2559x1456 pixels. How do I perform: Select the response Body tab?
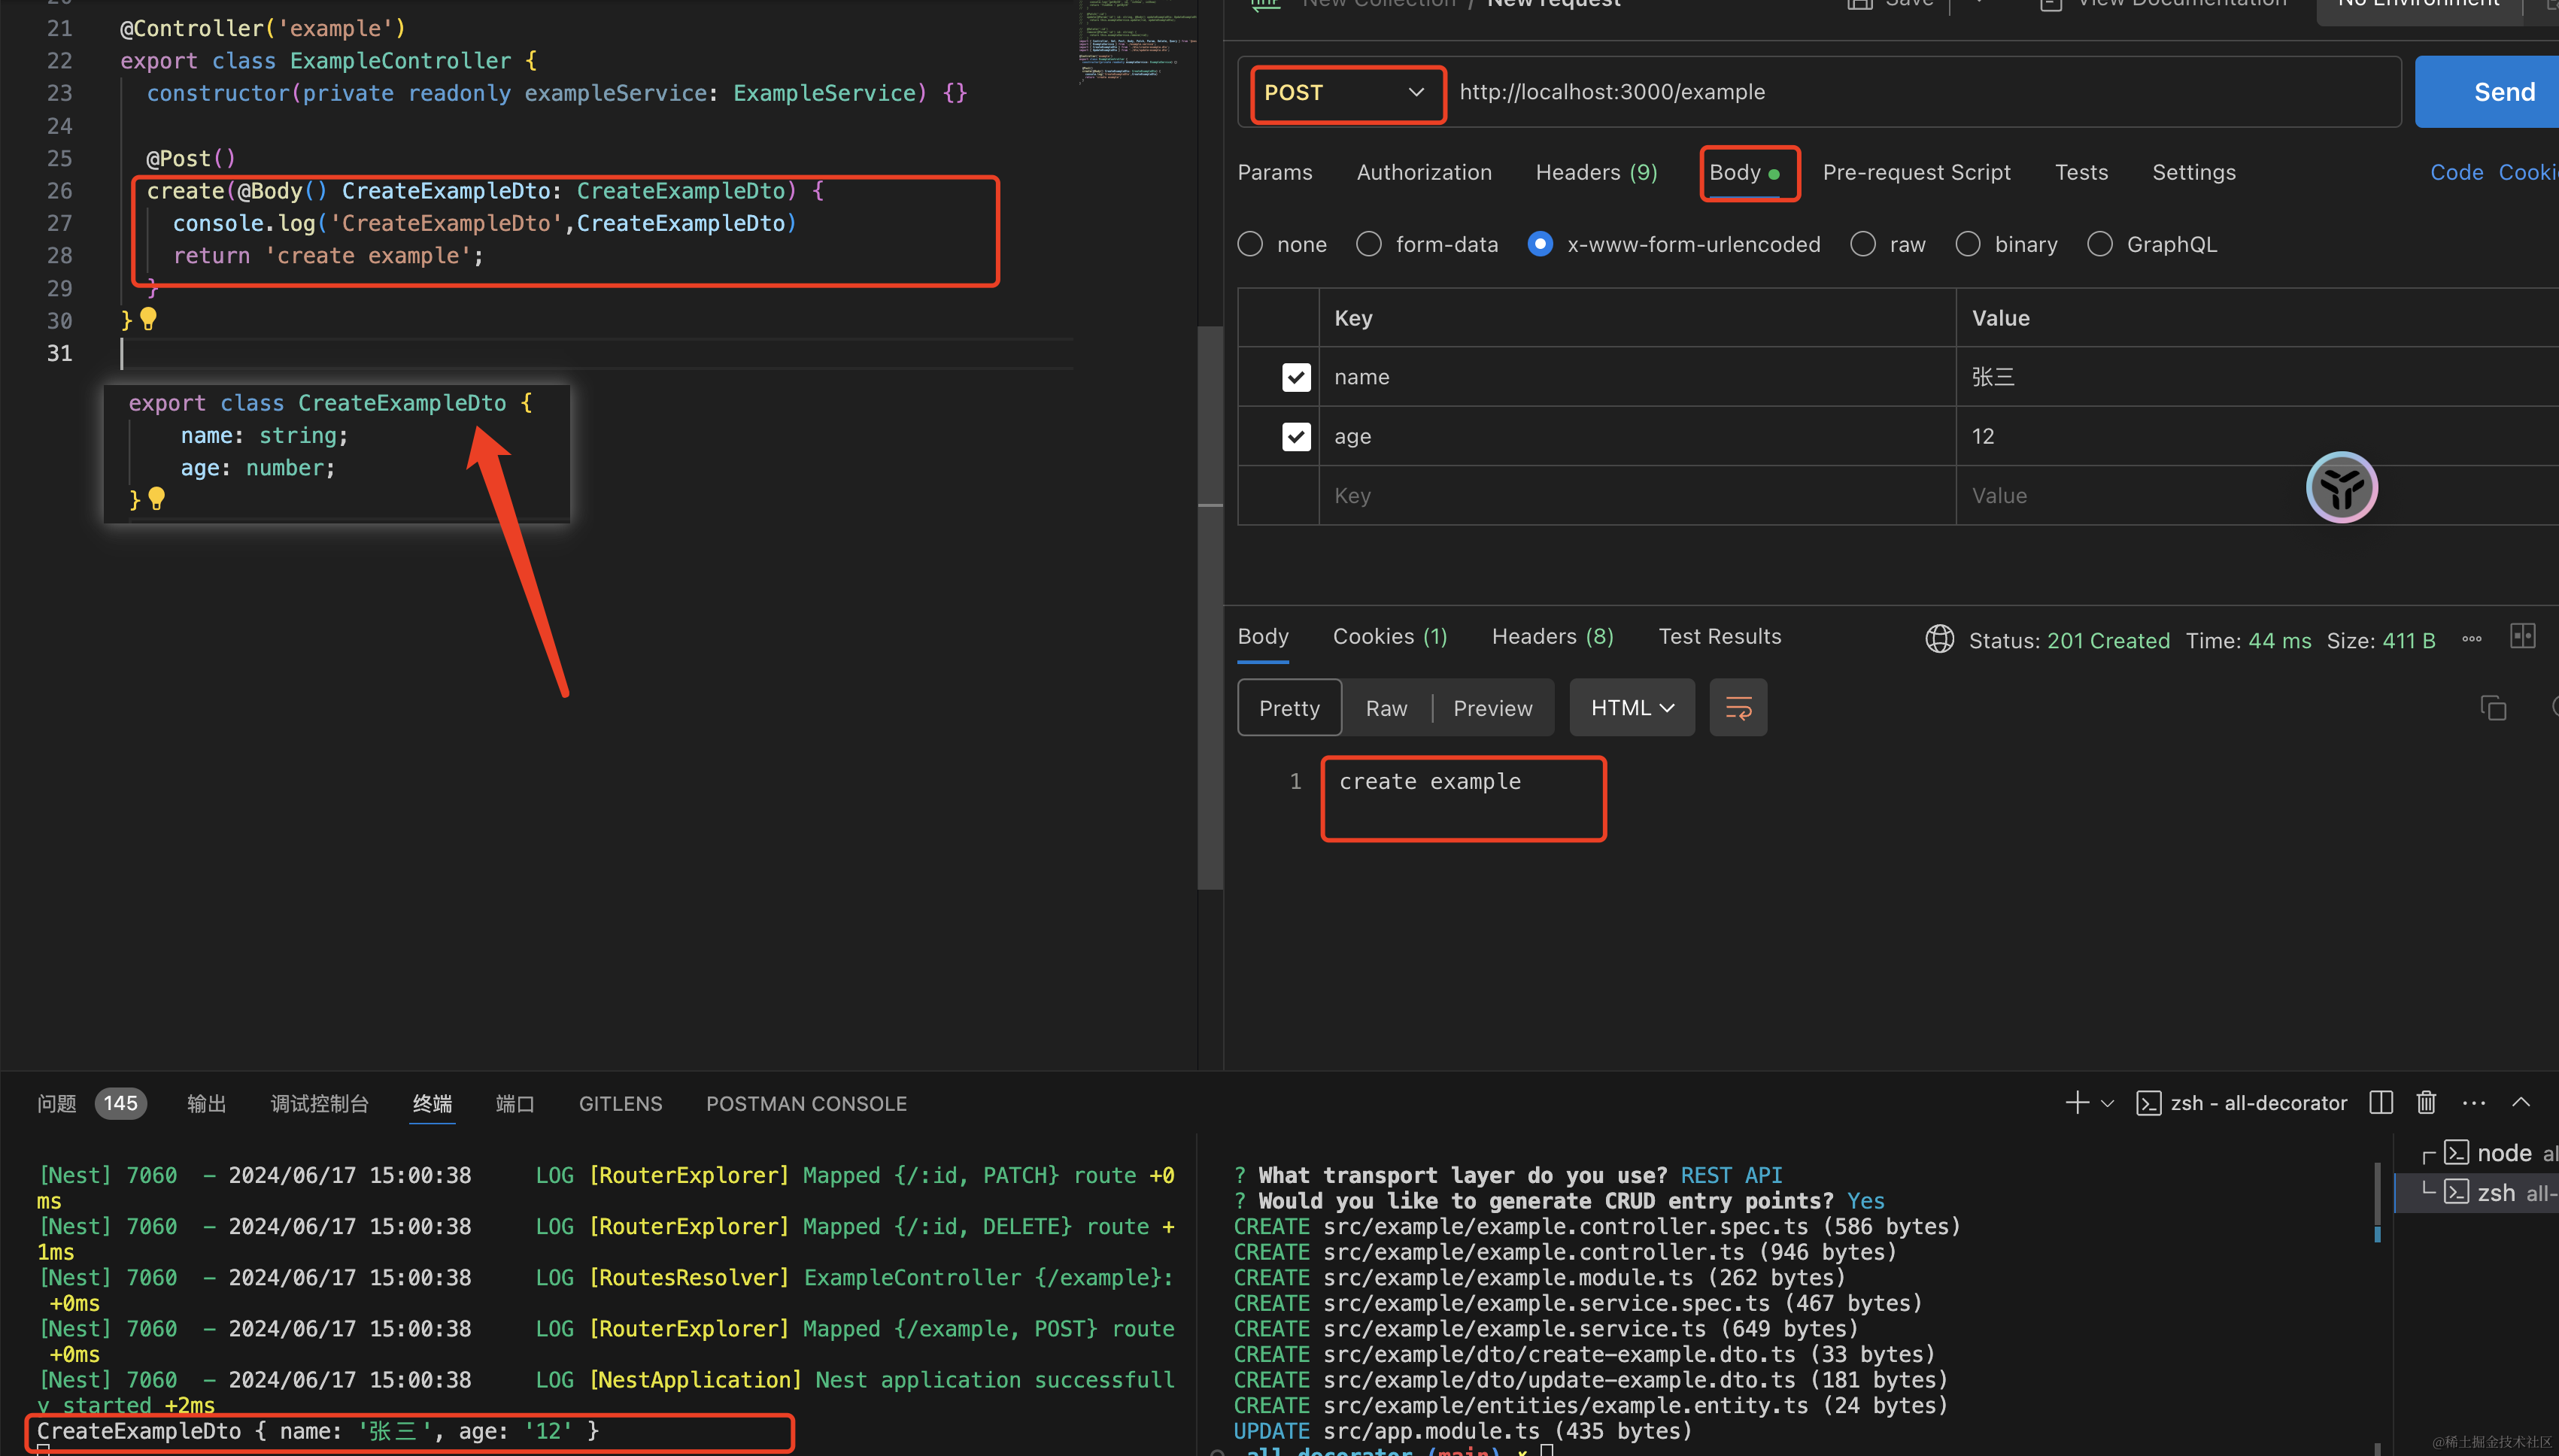coord(1262,637)
